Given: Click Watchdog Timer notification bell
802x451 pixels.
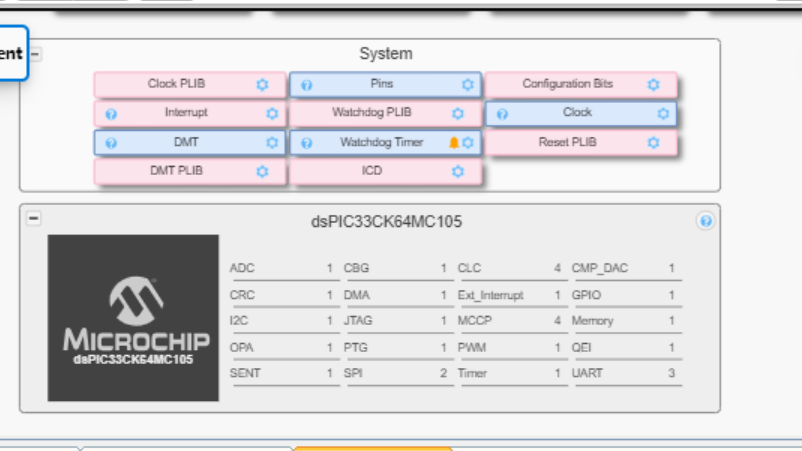Looking at the screenshot, I should pos(454,143).
